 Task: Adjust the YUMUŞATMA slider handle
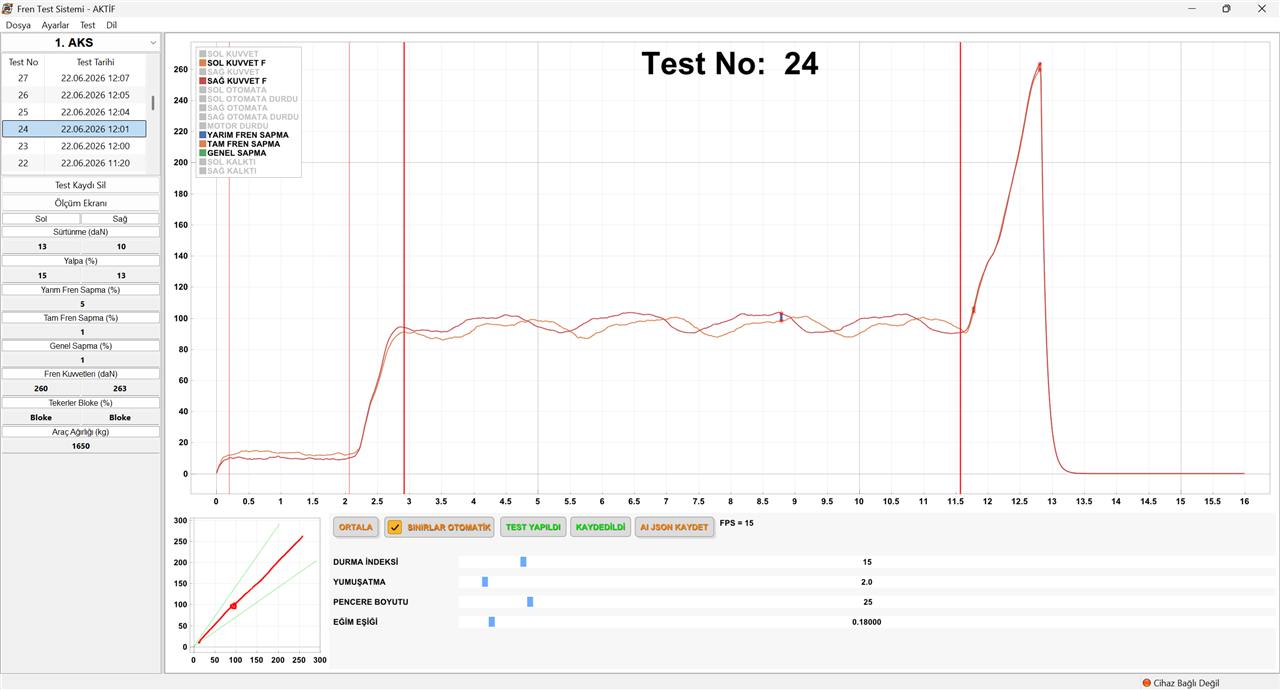485,582
